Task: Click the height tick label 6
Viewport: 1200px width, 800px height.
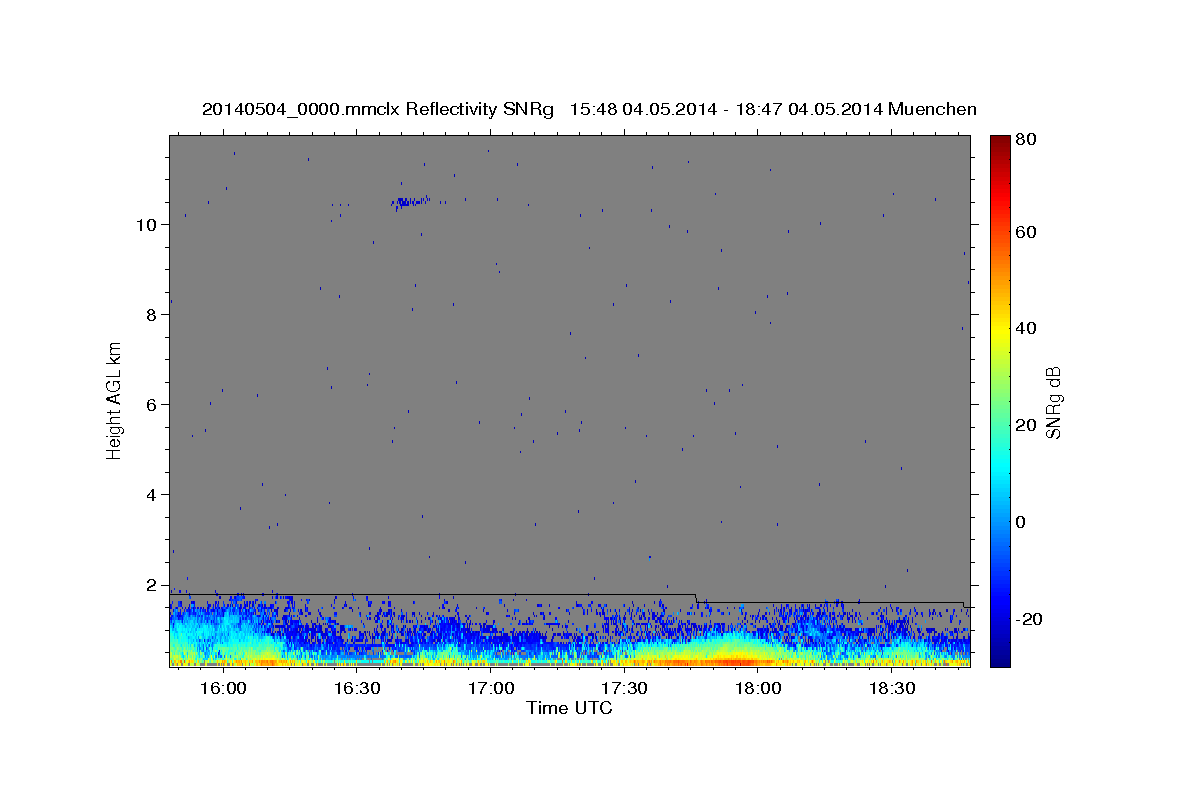Action: click(x=151, y=405)
